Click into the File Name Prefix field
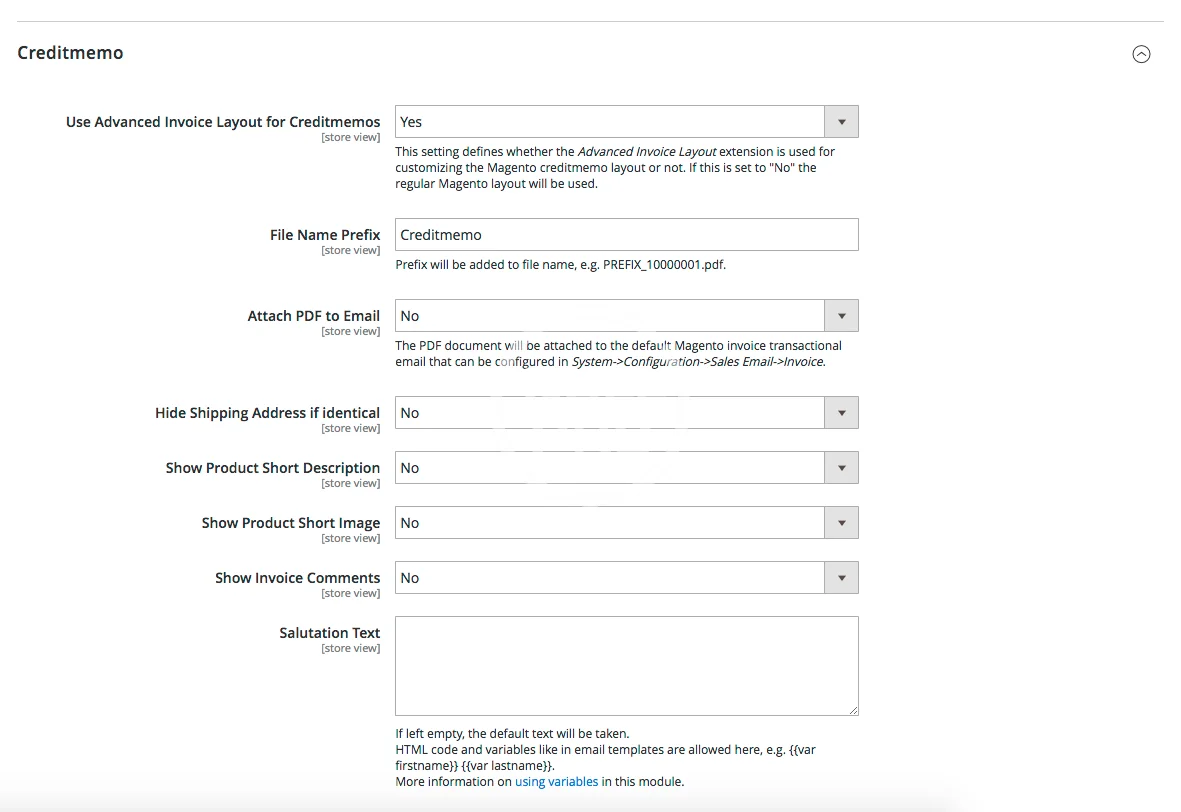 [626, 235]
